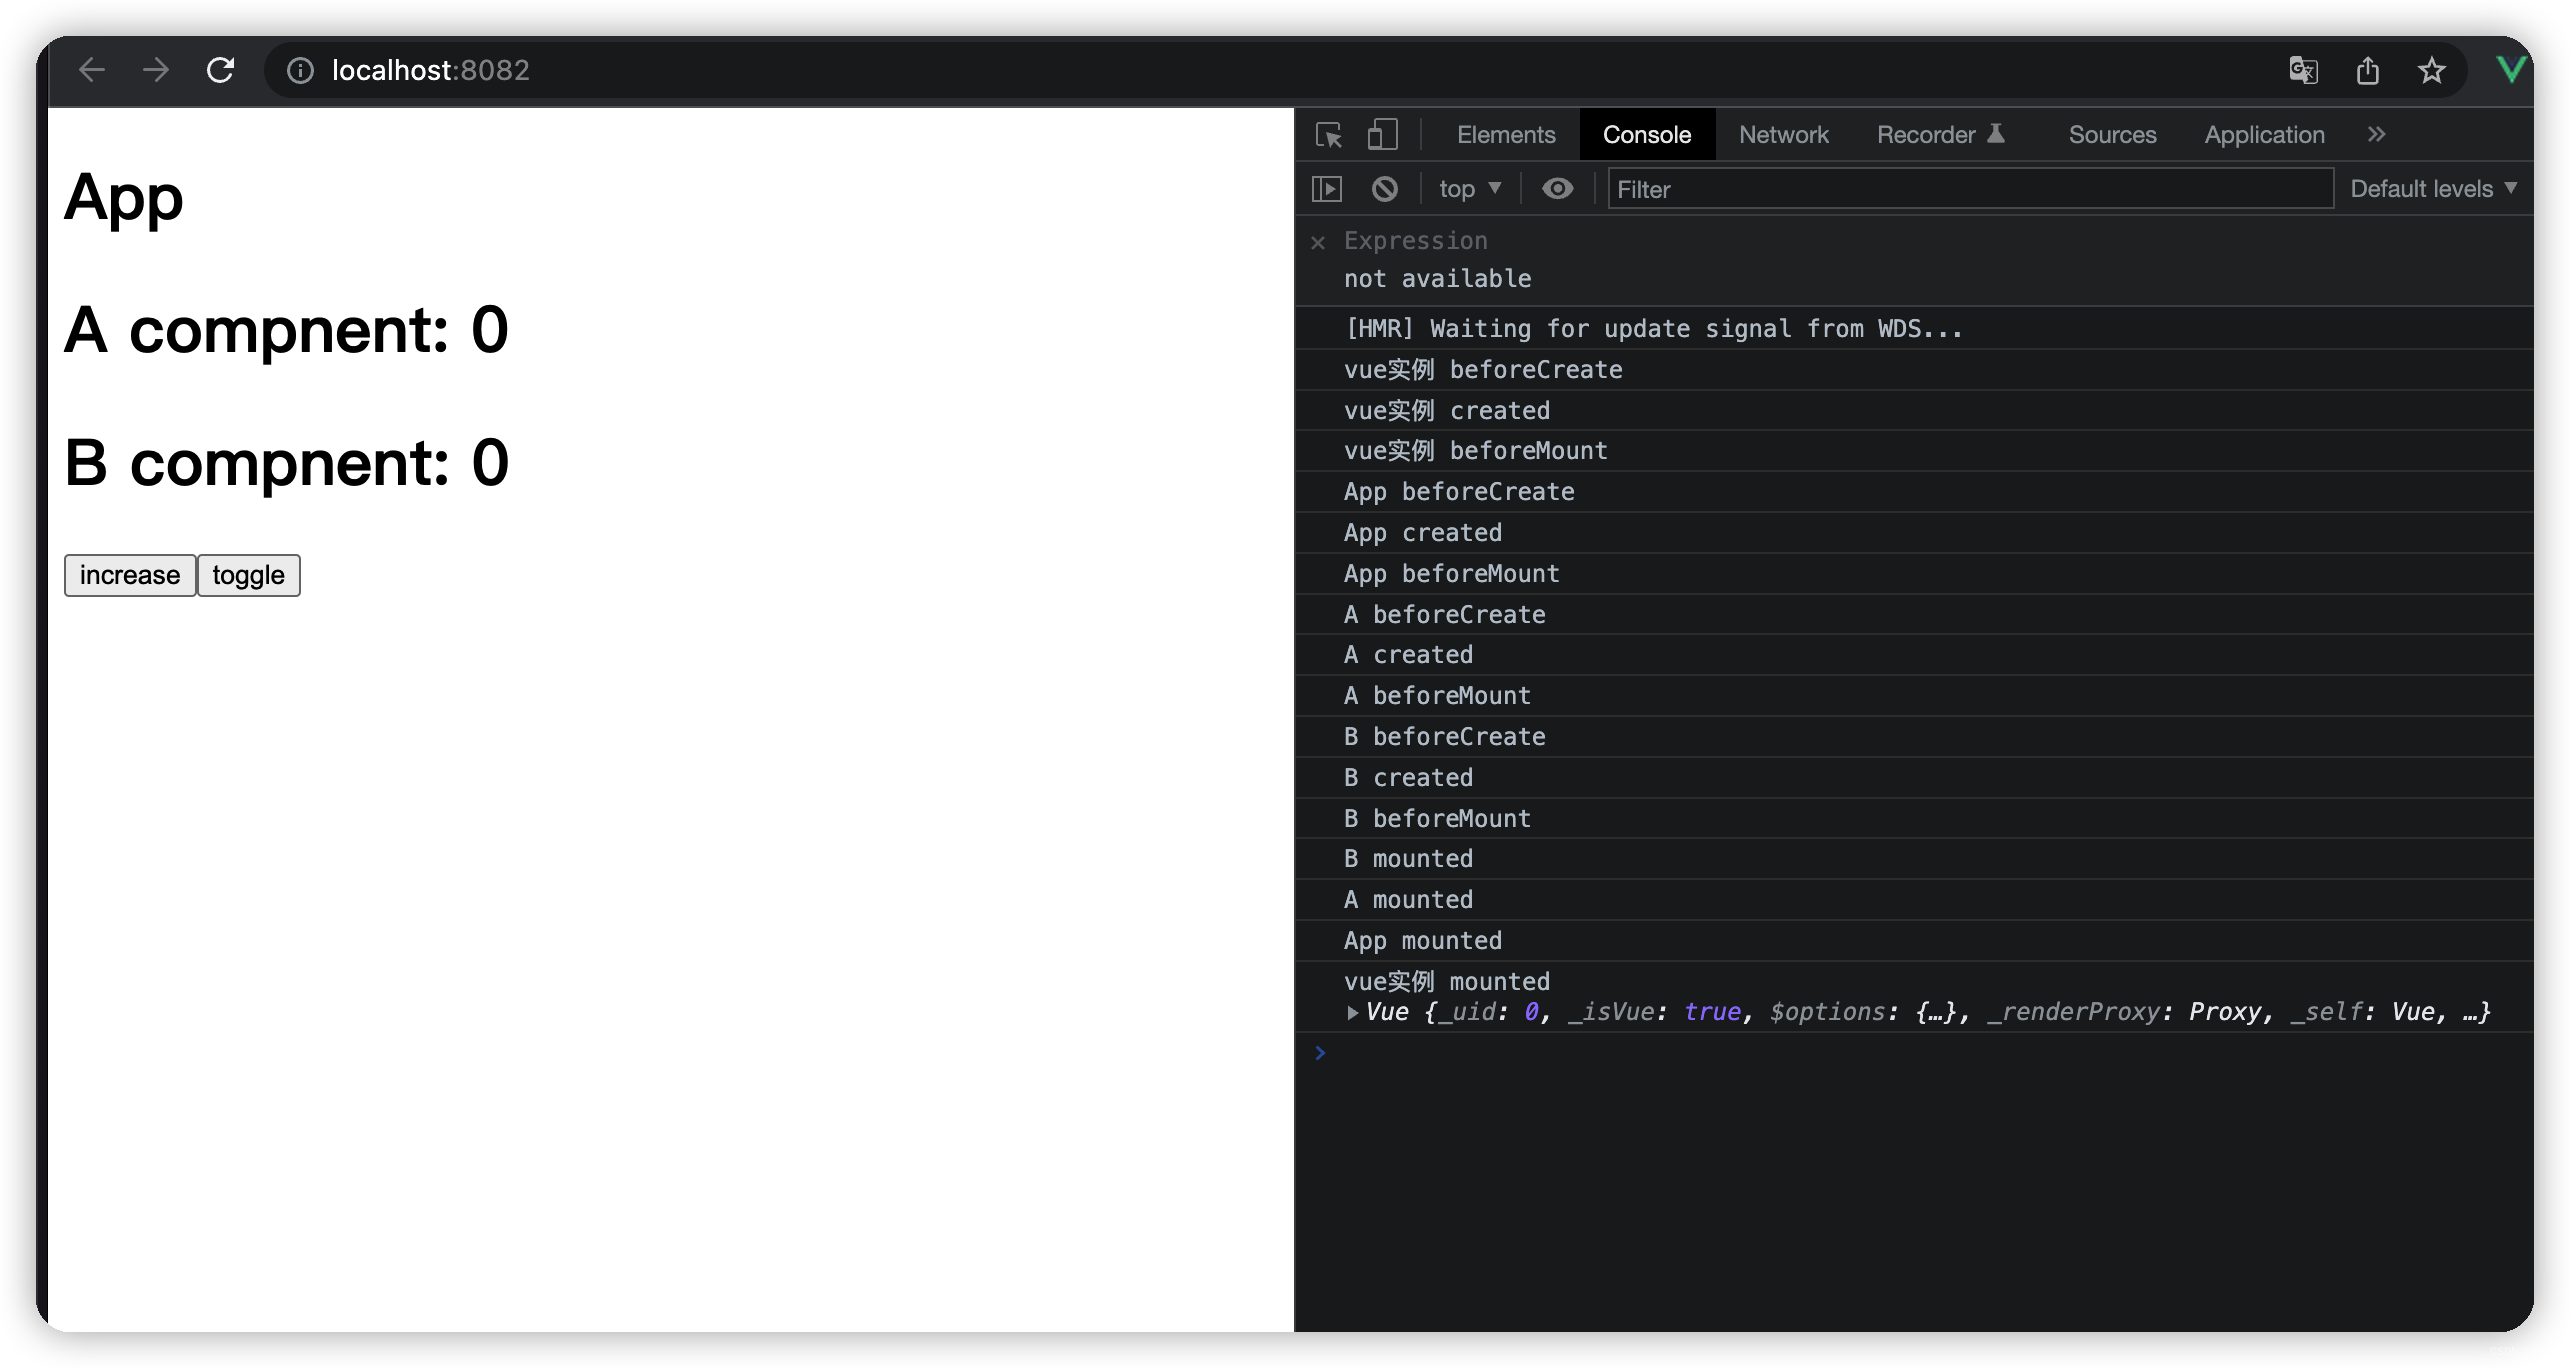Click the HMR waiting message line
This screenshot has height=1368, width=2570.
pyautogui.click(x=1914, y=329)
